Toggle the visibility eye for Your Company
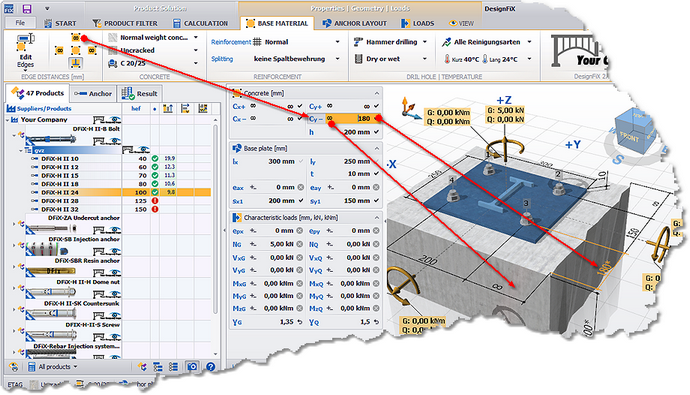The width and height of the screenshot is (690, 395). point(115,120)
